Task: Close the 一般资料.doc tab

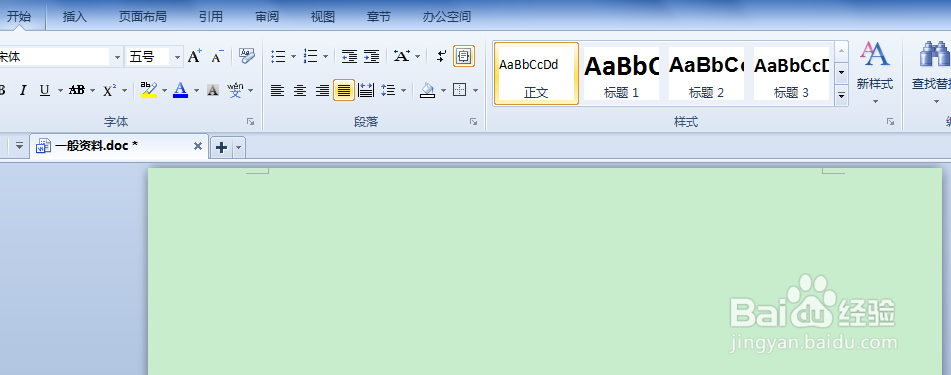Action: [197, 146]
